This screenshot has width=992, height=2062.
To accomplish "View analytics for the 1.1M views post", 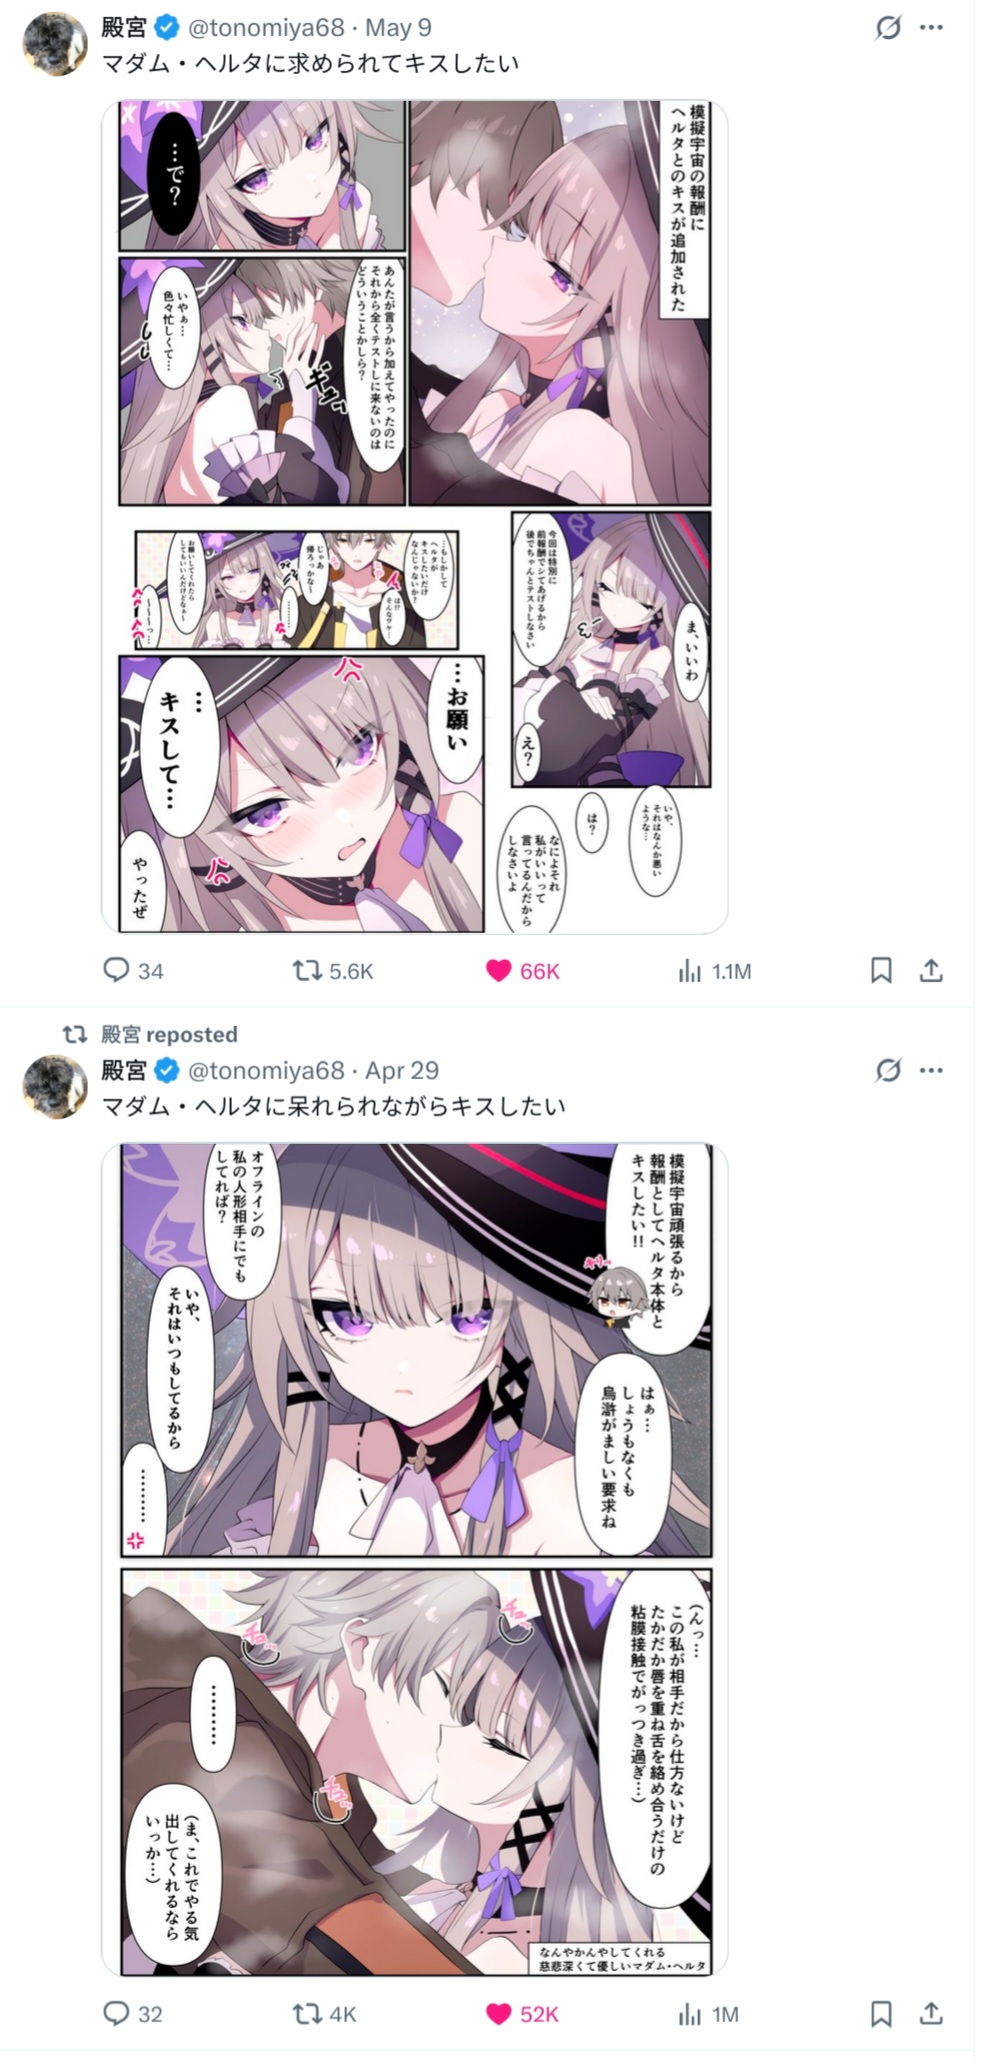I will coord(714,971).
